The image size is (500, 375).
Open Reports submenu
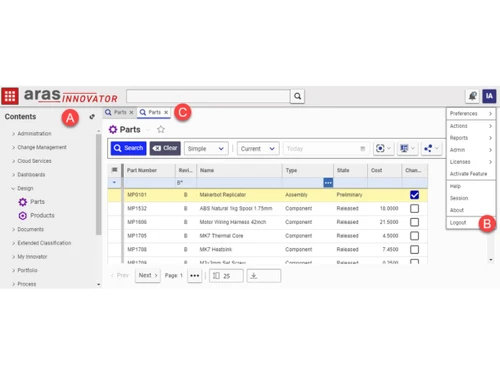[471, 138]
